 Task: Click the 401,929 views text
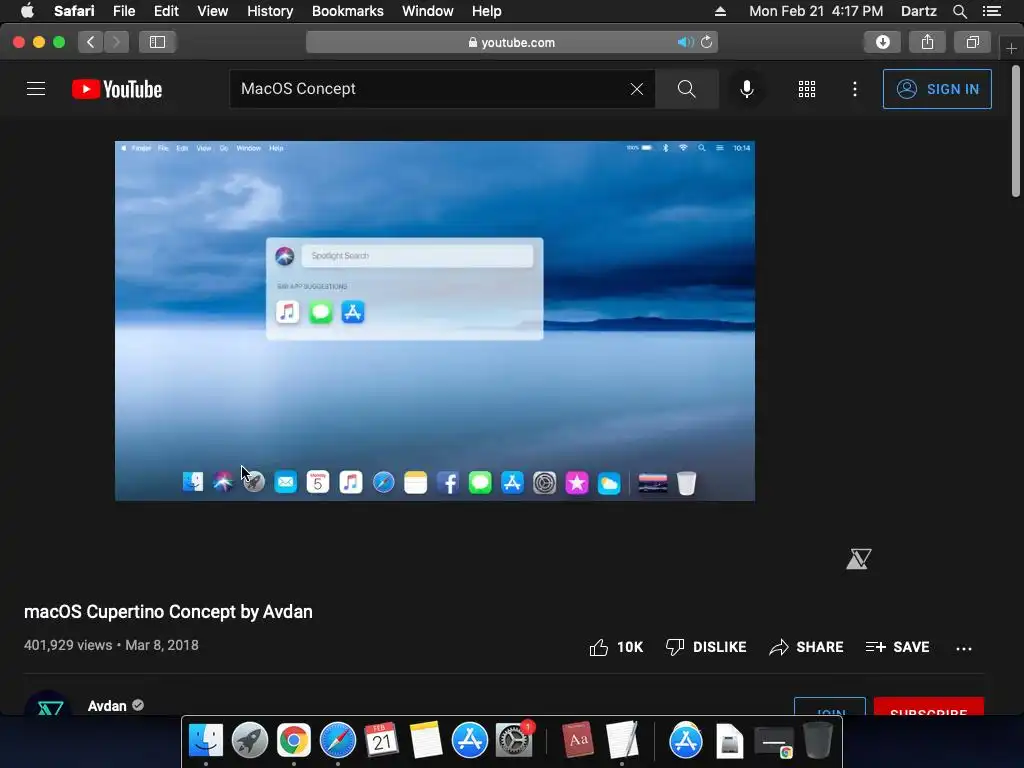(x=68, y=645)
